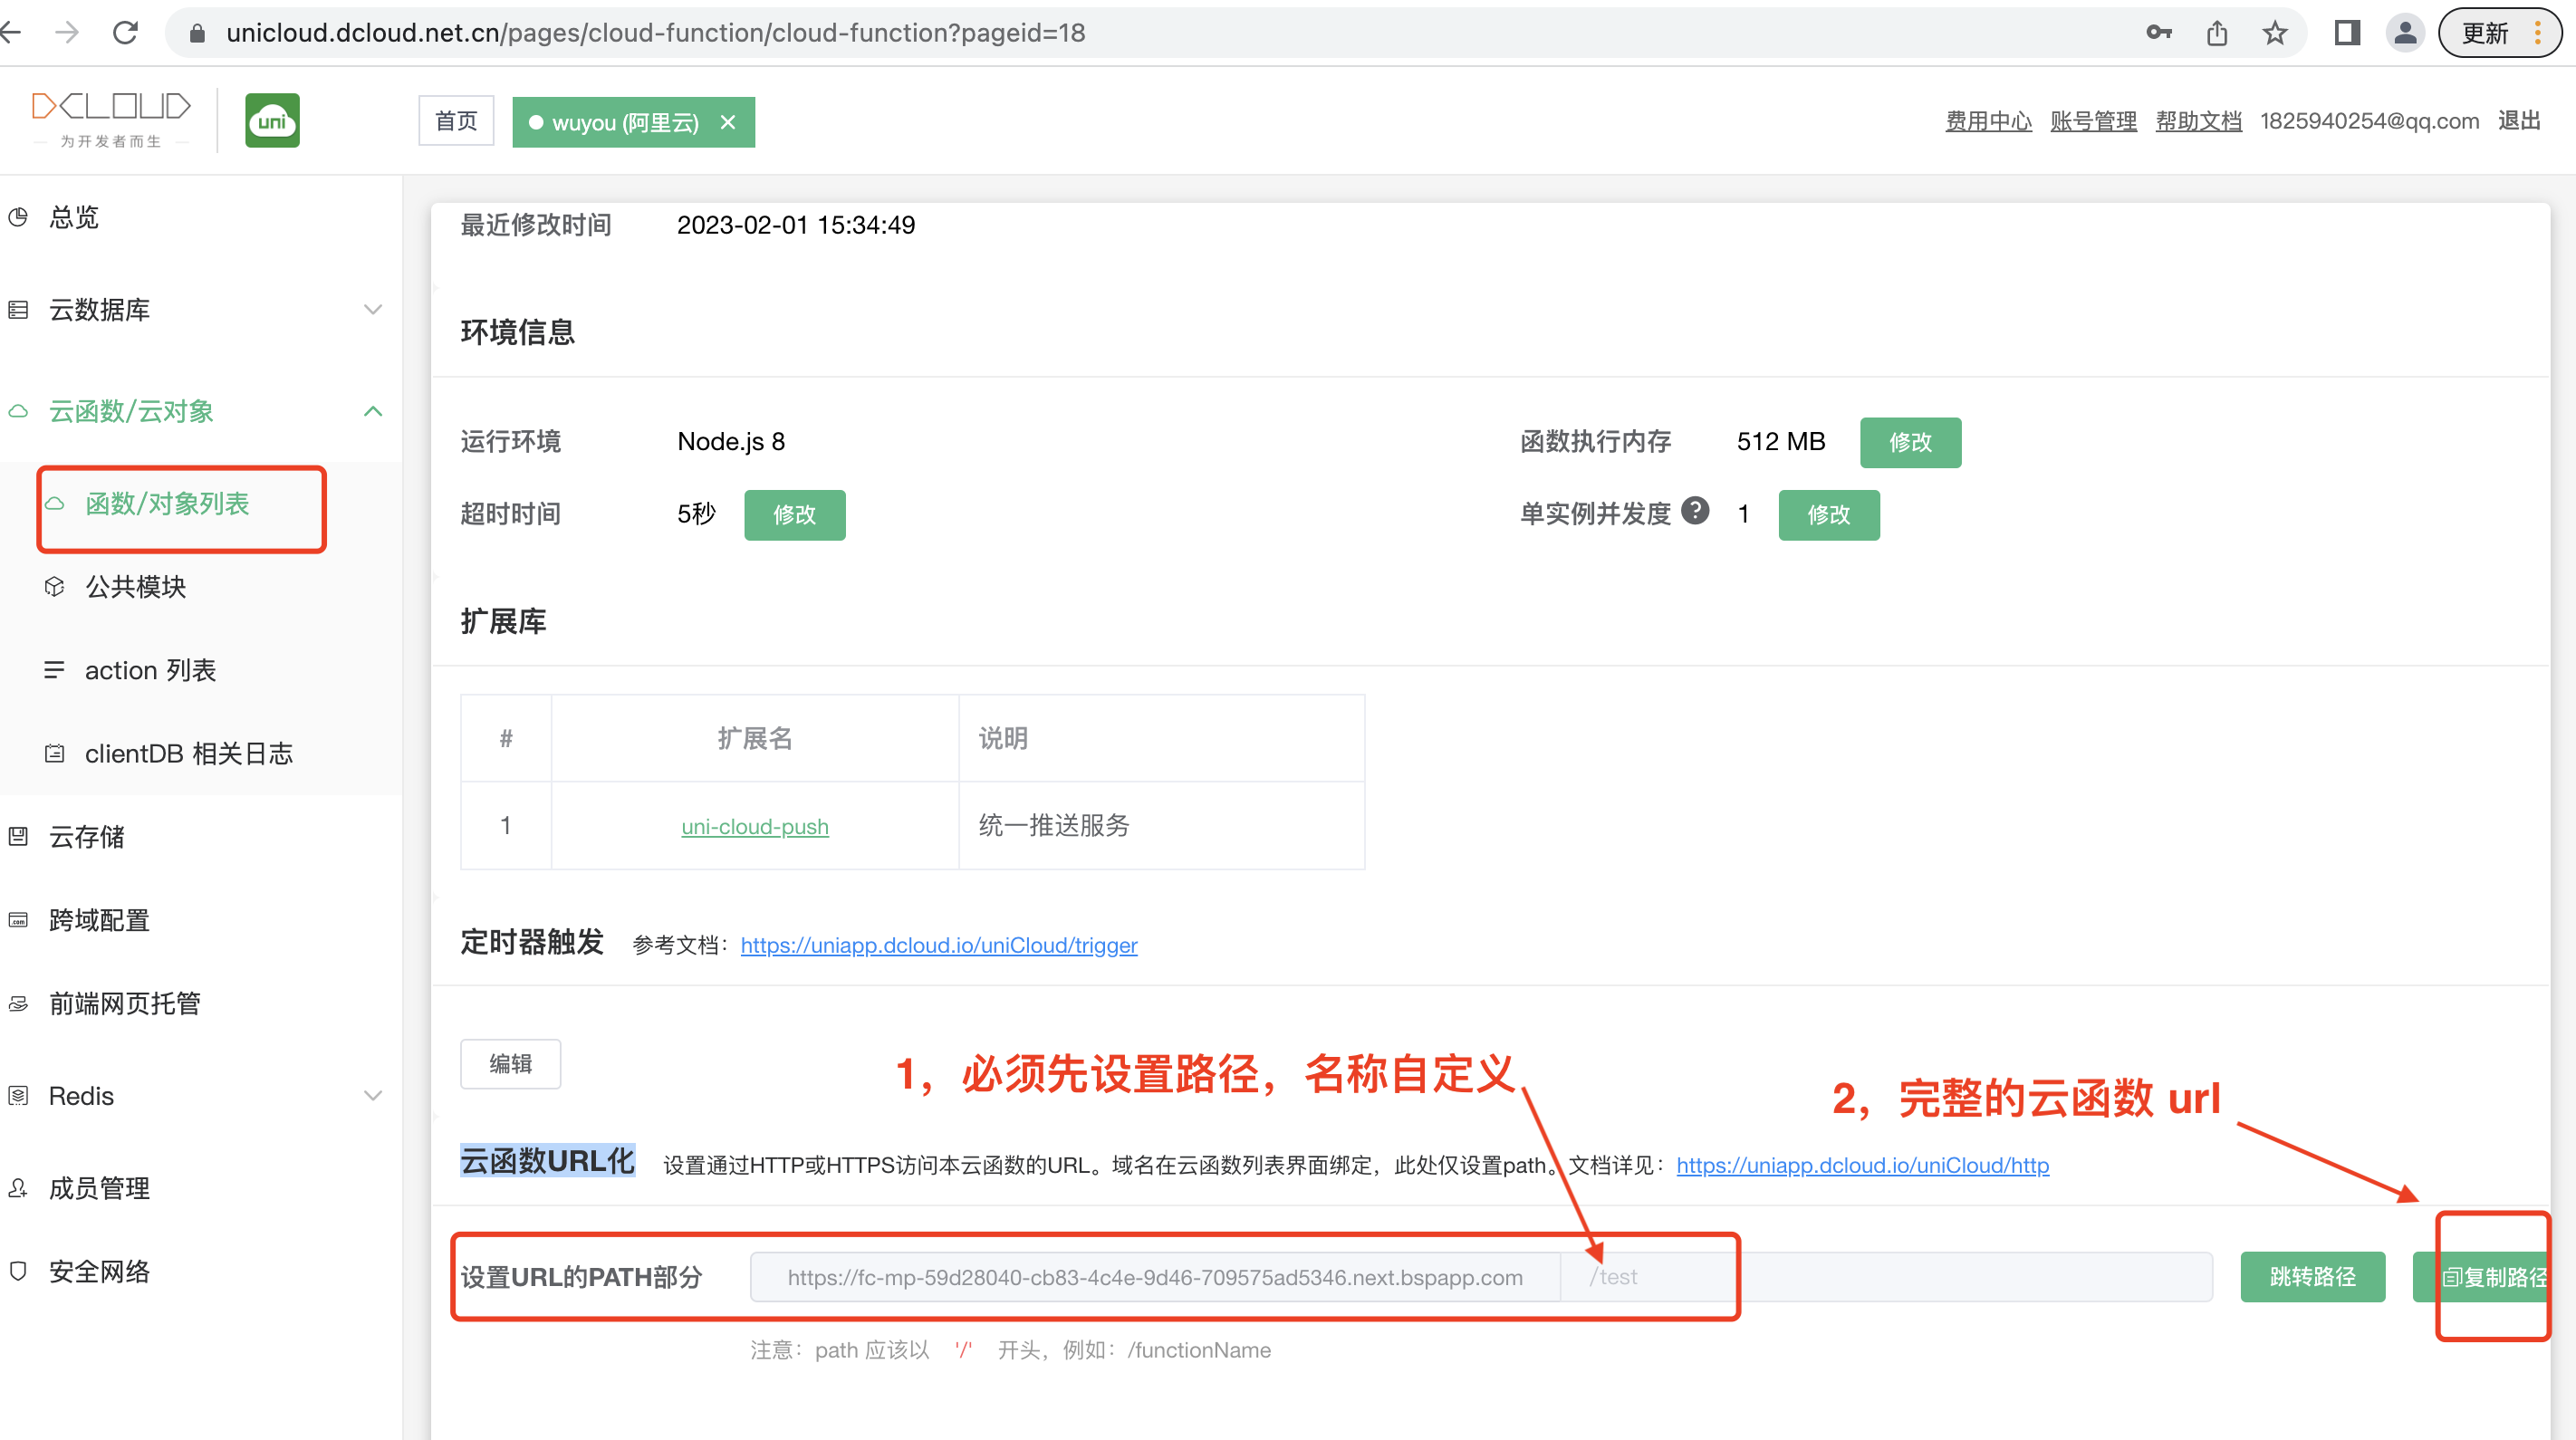Open the uni-cloud-push extension link

tap(755, 827)
